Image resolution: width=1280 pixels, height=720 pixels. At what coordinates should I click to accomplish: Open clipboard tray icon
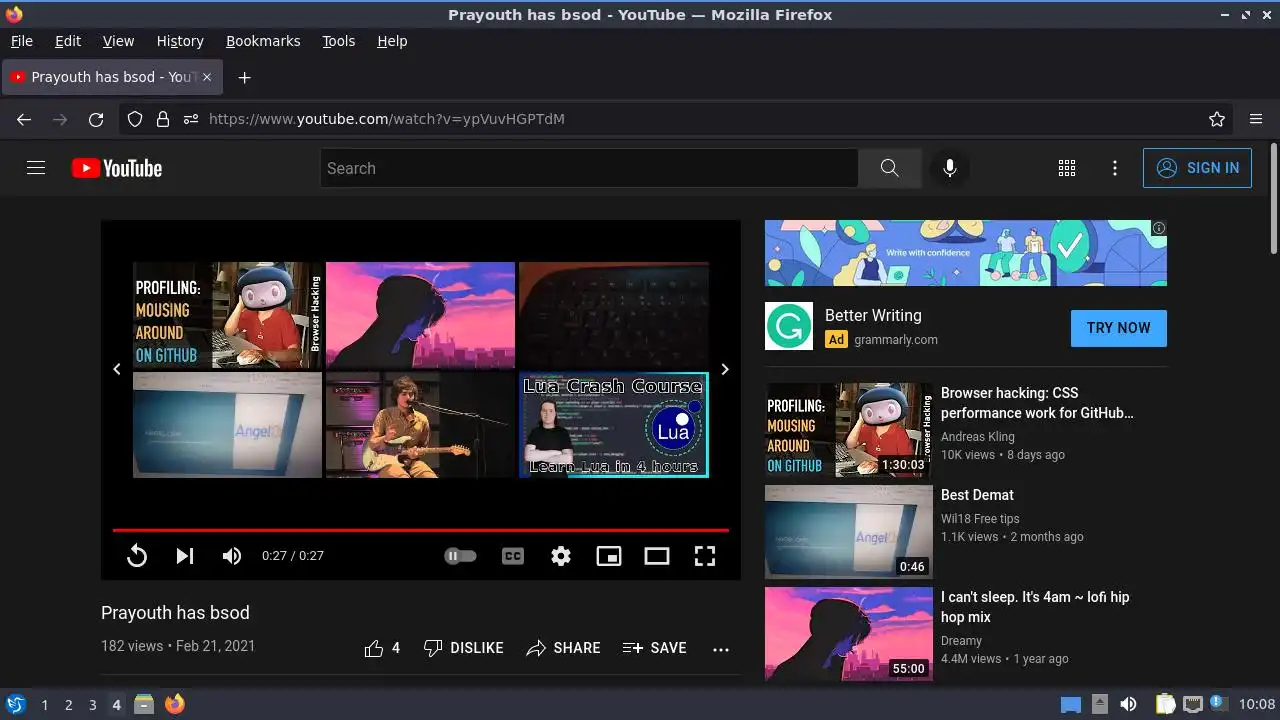click(x=1165, y=704)
